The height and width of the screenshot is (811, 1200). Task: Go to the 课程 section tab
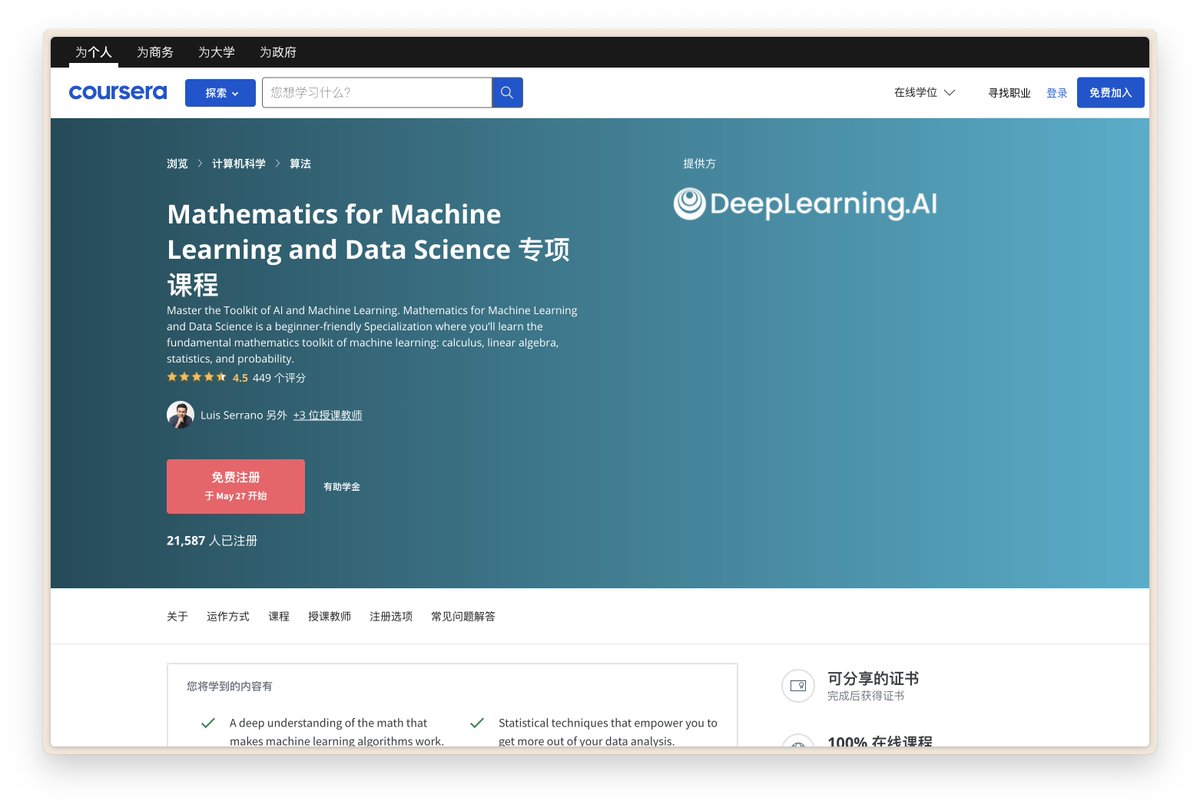click(x=279, y=617)
